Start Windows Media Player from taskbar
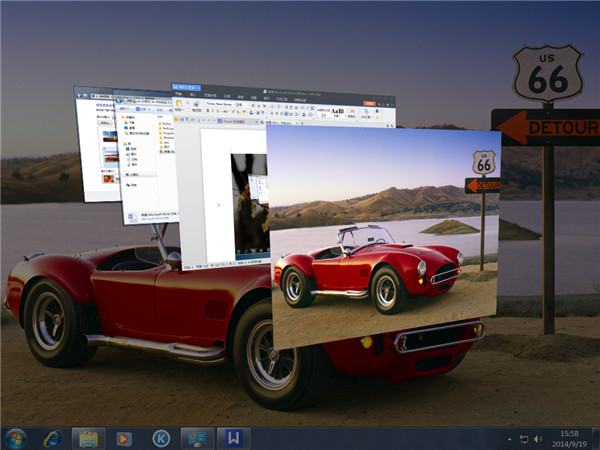The height and width of the screenshot is (450, 600). click(x=124, y=437)
